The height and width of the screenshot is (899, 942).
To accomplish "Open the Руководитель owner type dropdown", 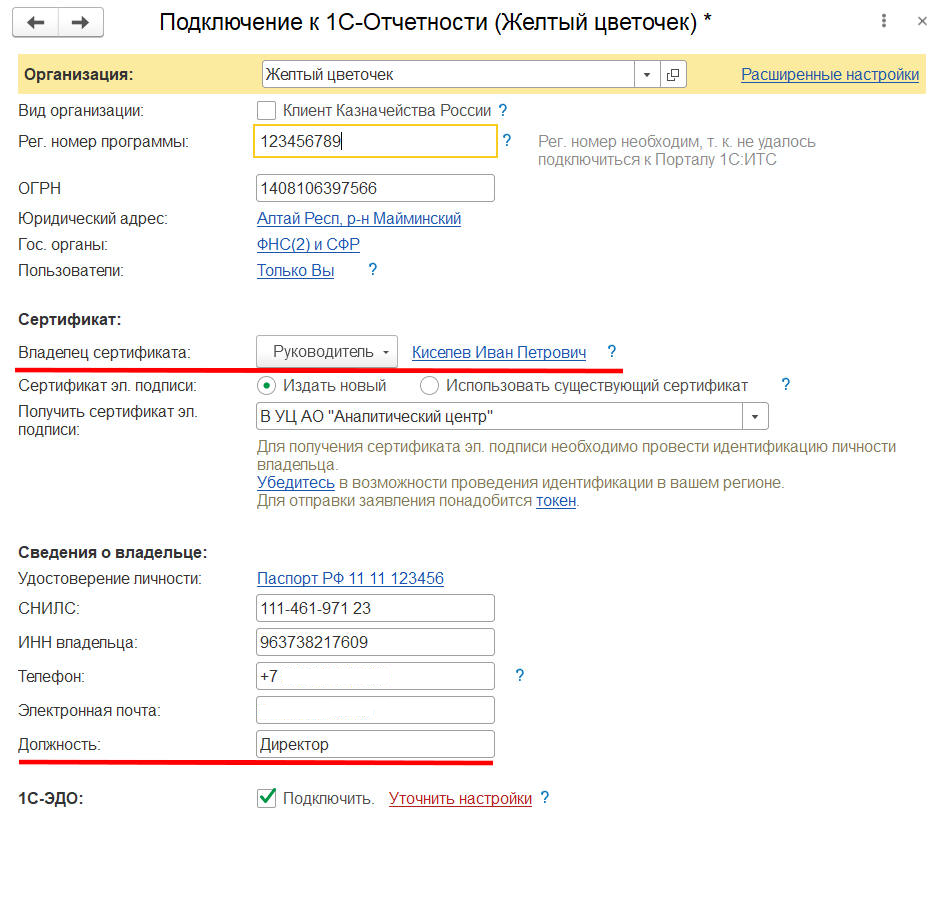I will (x=327, y=352).
